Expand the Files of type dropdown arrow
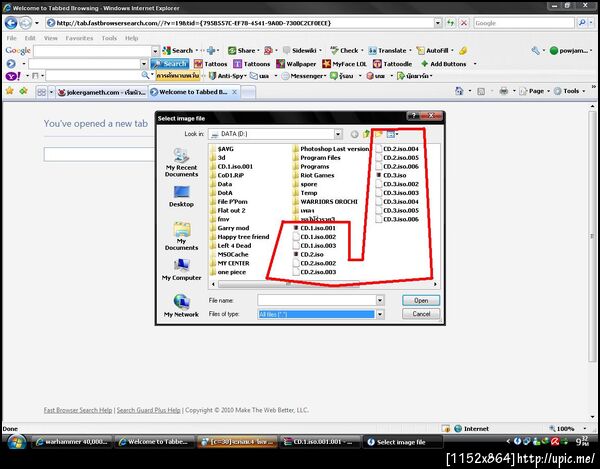The image size is (600, 469). point(380,314)
